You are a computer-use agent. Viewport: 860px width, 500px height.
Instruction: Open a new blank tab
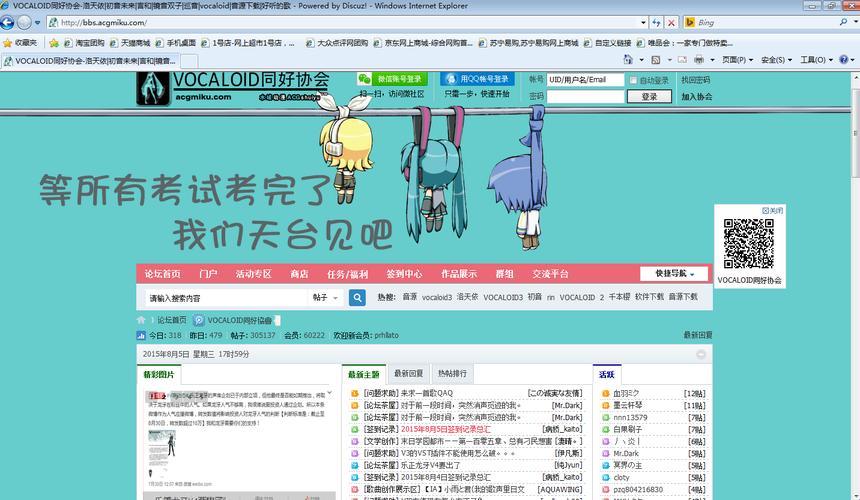(x=189, y=61)
